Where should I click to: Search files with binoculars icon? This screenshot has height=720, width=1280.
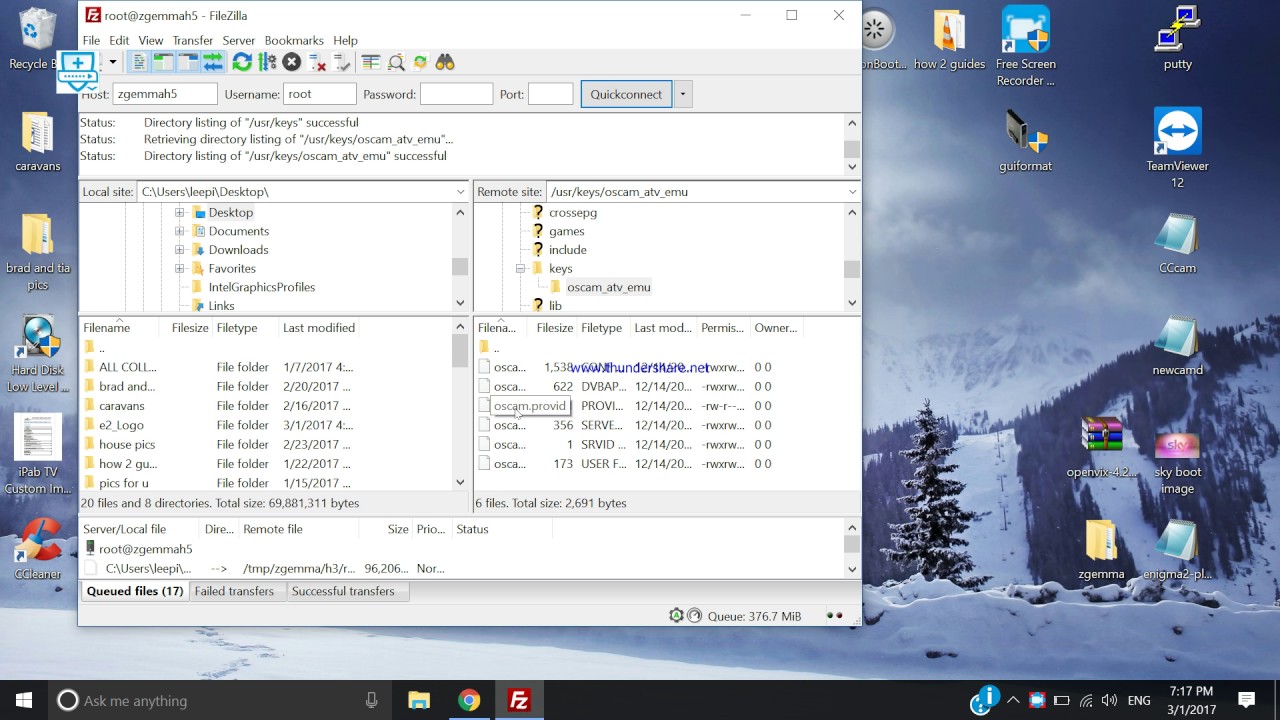[x=445, y=62]
